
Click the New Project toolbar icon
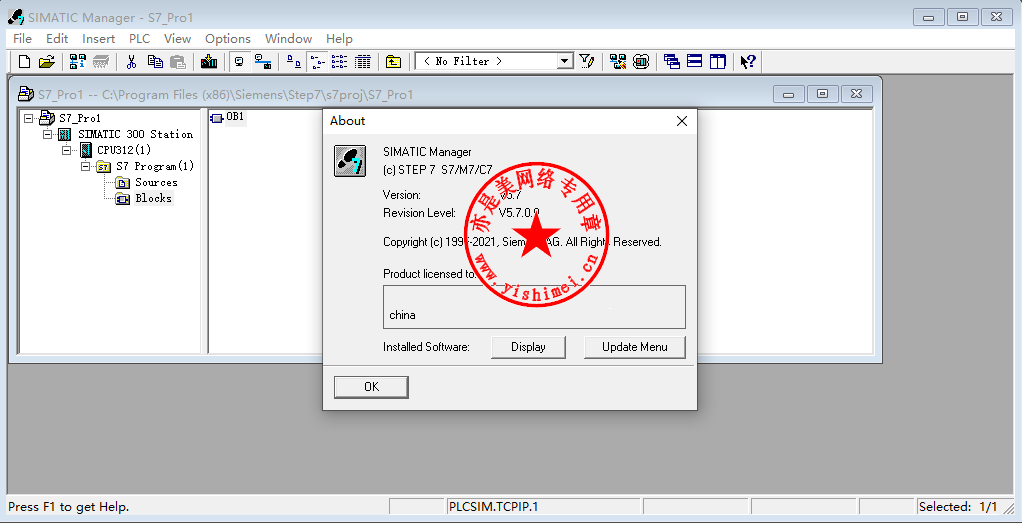pyautogui.click(x=24, y=62)
